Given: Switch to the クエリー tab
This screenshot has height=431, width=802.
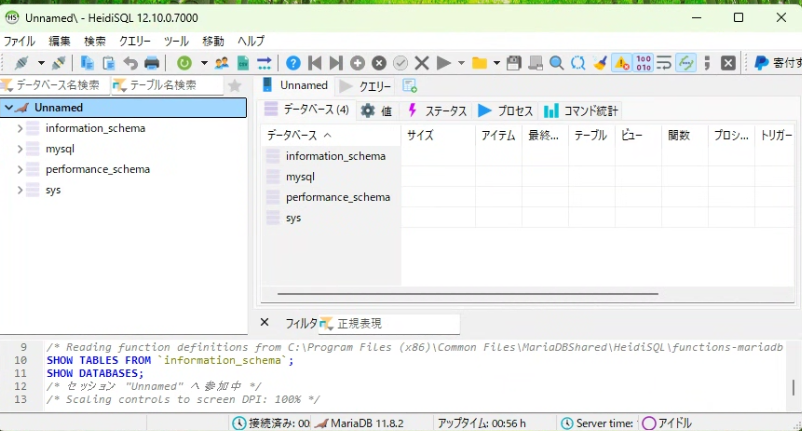Looking at the screenshot, I should point(365,86).
